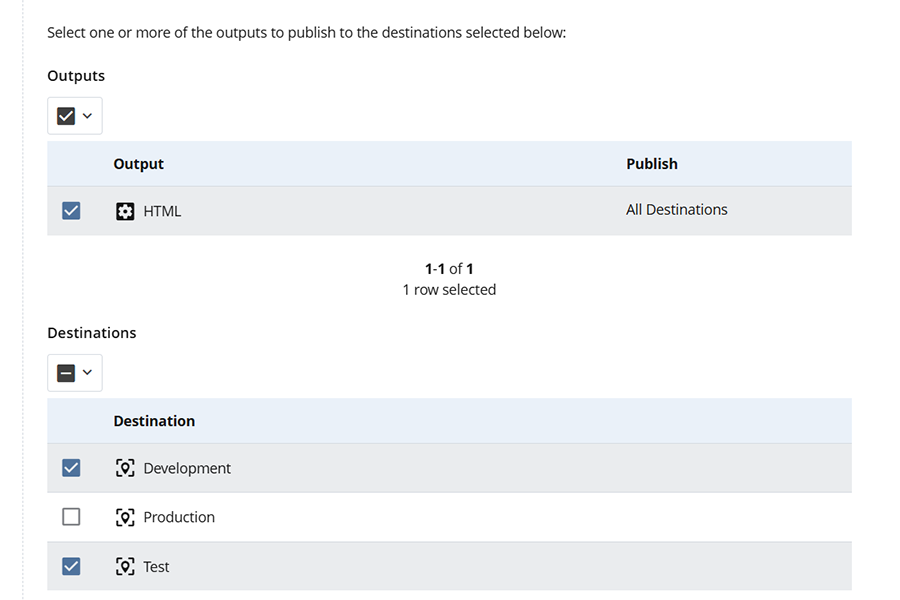The width and height of the screenshot is (900, 600).
Task: Click the HTML output gear icon
Action: pos(125,211)
